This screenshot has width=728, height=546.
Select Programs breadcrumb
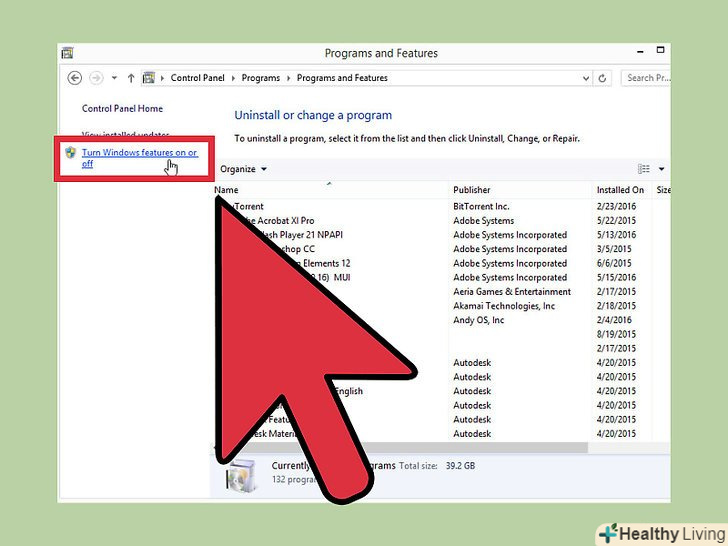coord(260,78)
